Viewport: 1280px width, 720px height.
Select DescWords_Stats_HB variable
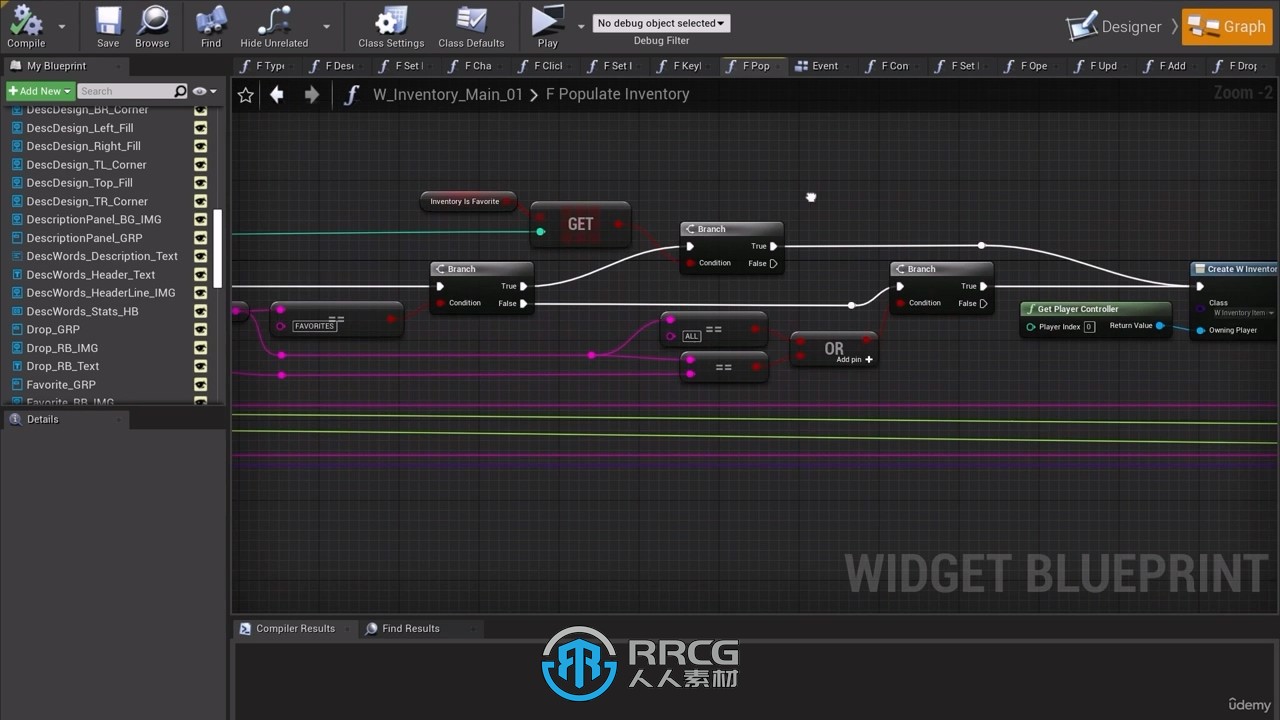coord(82,311)
